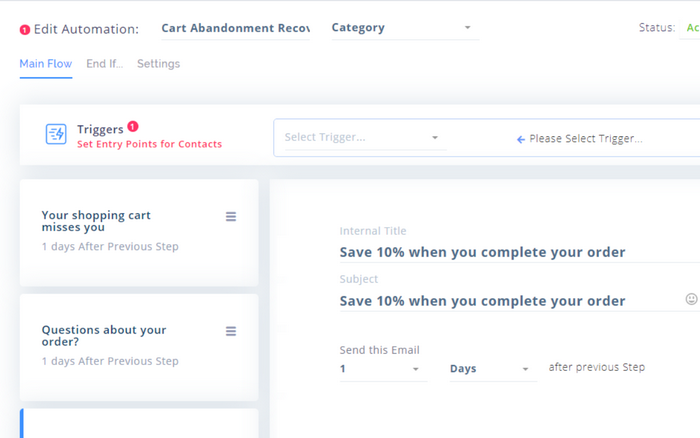Open the emoji picker in Subject field
This screenshot has width=700, height=438.
click(691, 299)
